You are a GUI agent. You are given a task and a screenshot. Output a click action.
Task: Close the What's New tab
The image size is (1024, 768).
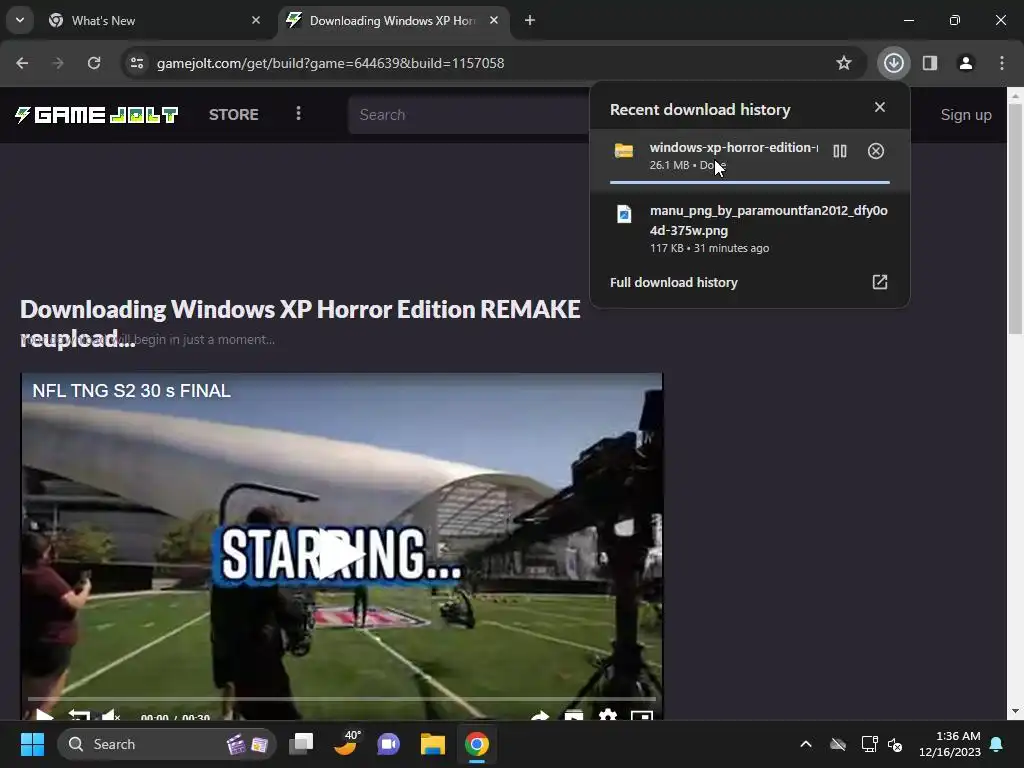pos(256,20)
